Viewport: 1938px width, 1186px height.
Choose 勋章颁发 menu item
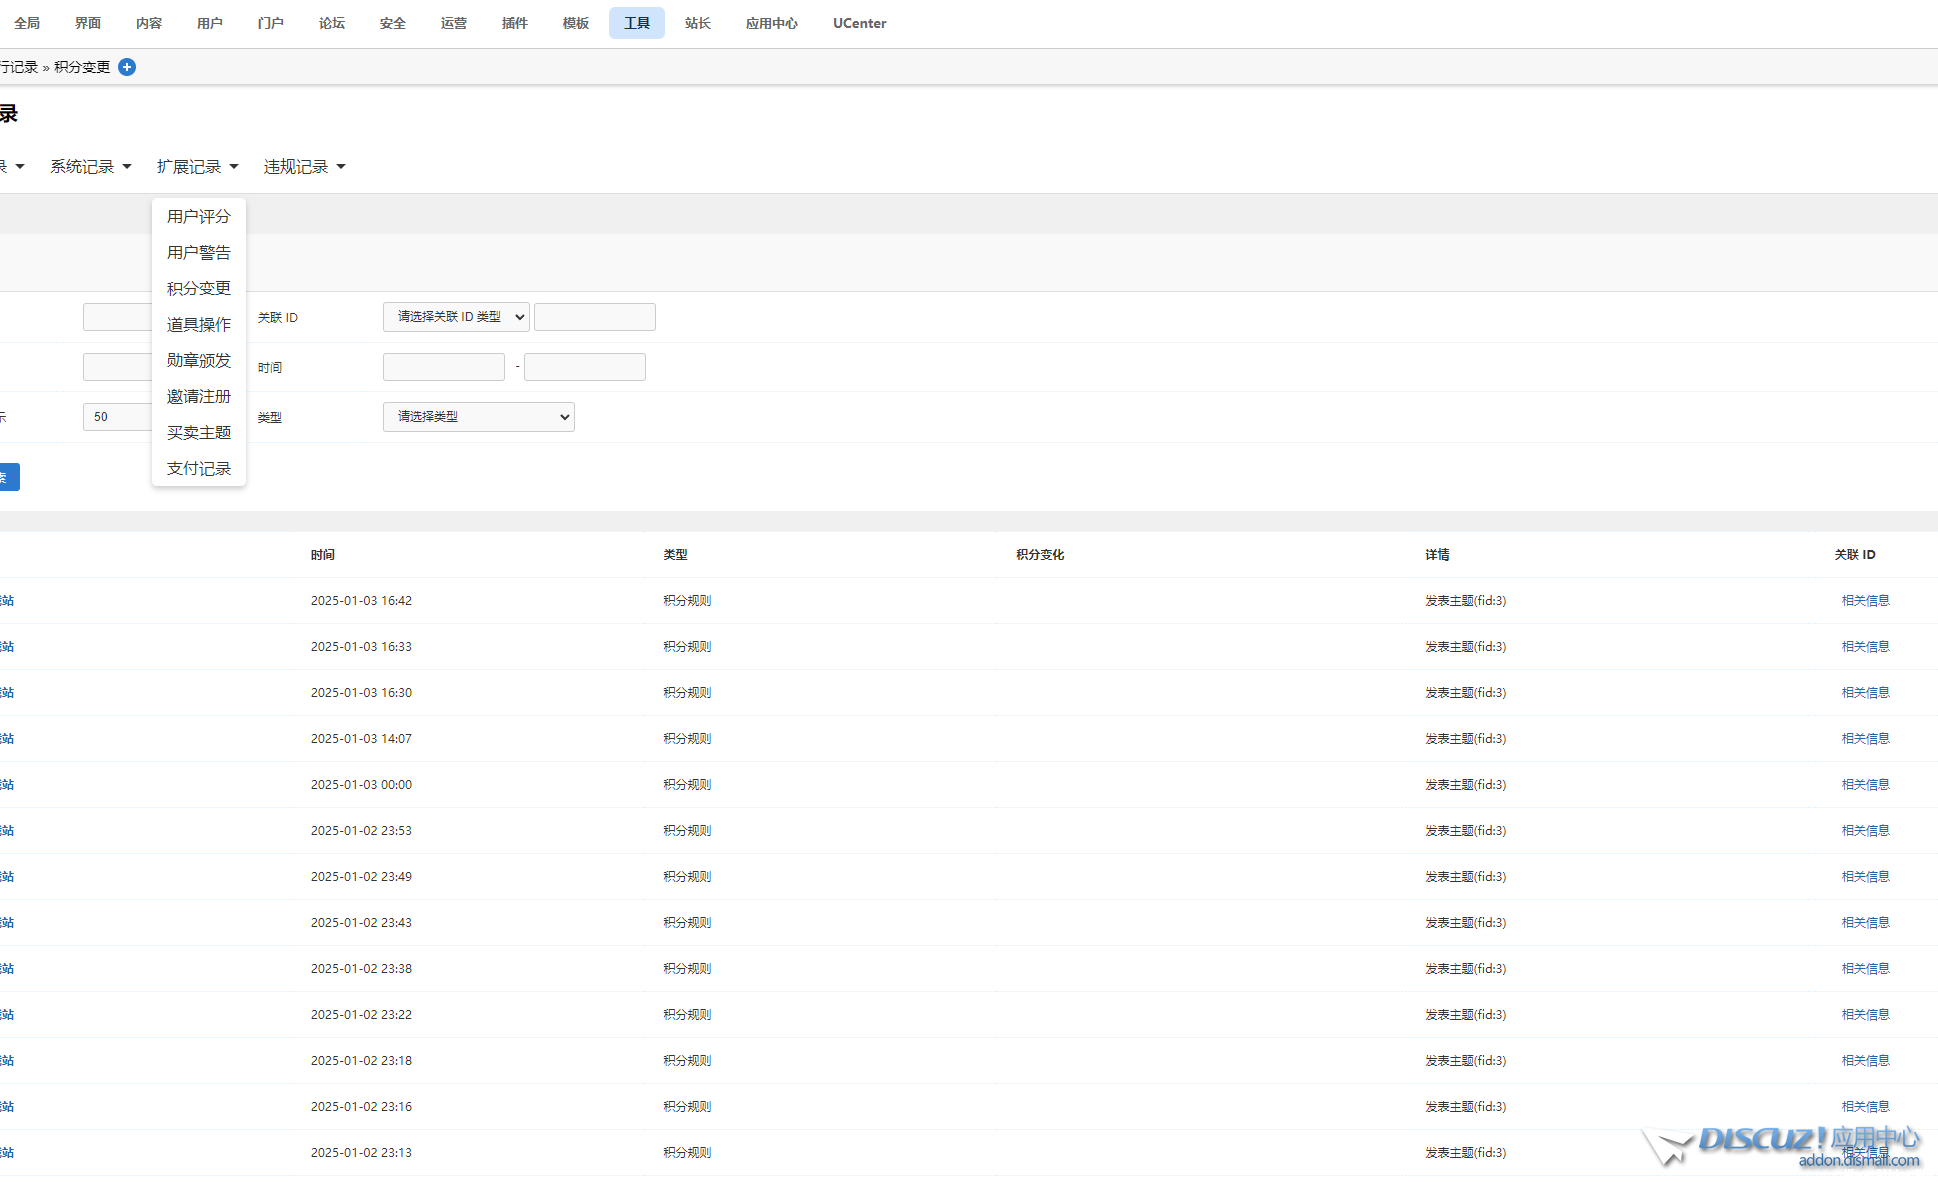[198, 361]
